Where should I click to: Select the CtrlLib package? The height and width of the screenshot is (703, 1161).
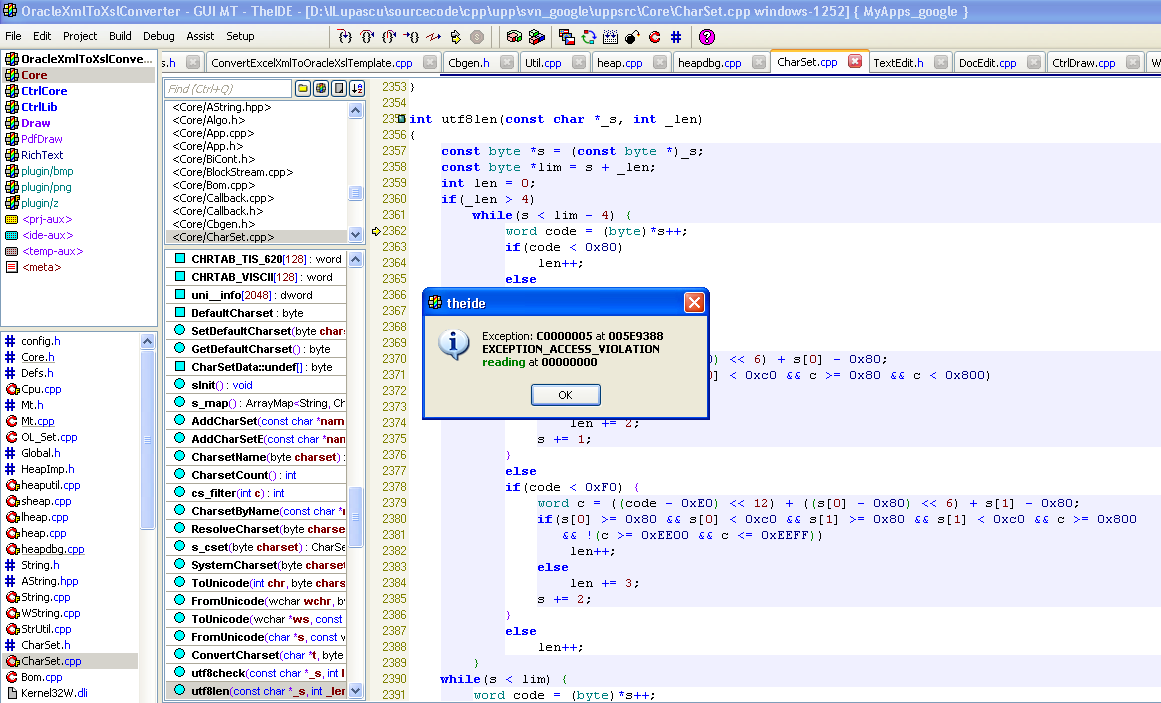pyautogui.click(x=39, y=107)
